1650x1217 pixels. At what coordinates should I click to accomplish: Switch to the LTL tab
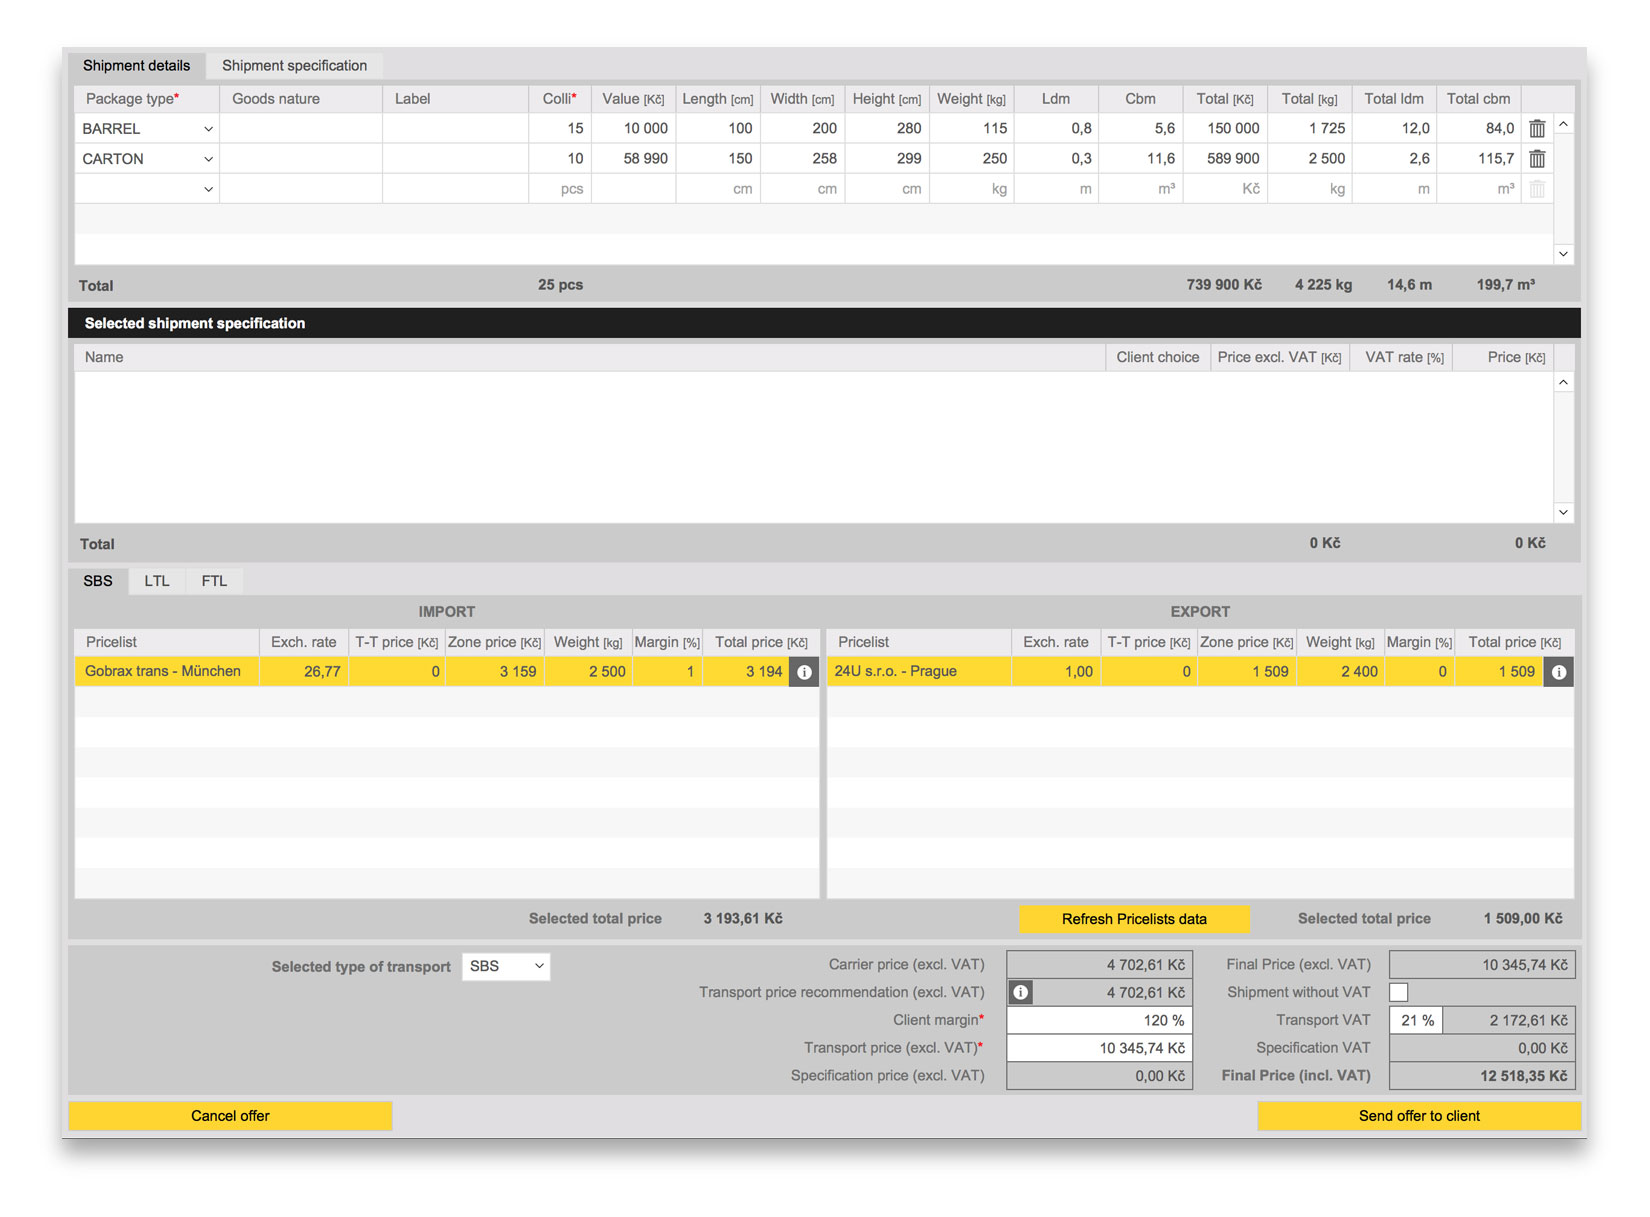(x=157, y=581)
